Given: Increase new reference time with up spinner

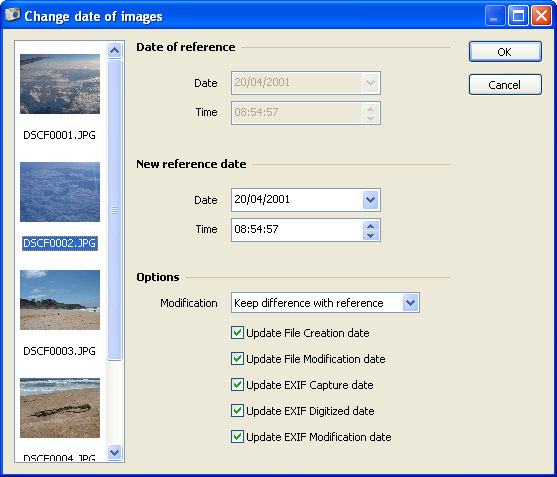Looking at the screenshot, I should click(371, 226).
